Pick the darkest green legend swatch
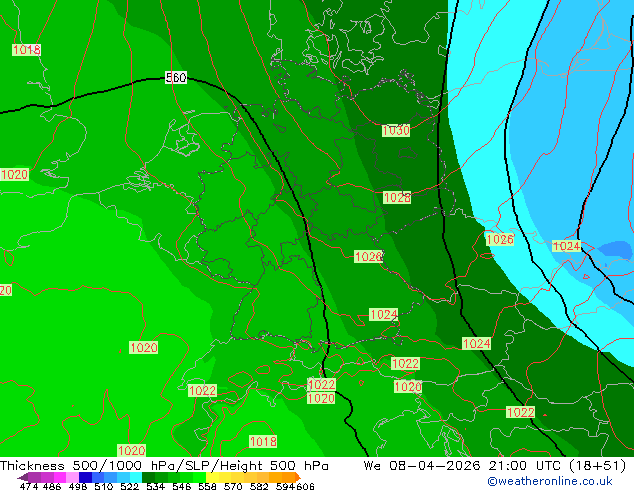Screen dimensions: 634x490 coord(148,477)
